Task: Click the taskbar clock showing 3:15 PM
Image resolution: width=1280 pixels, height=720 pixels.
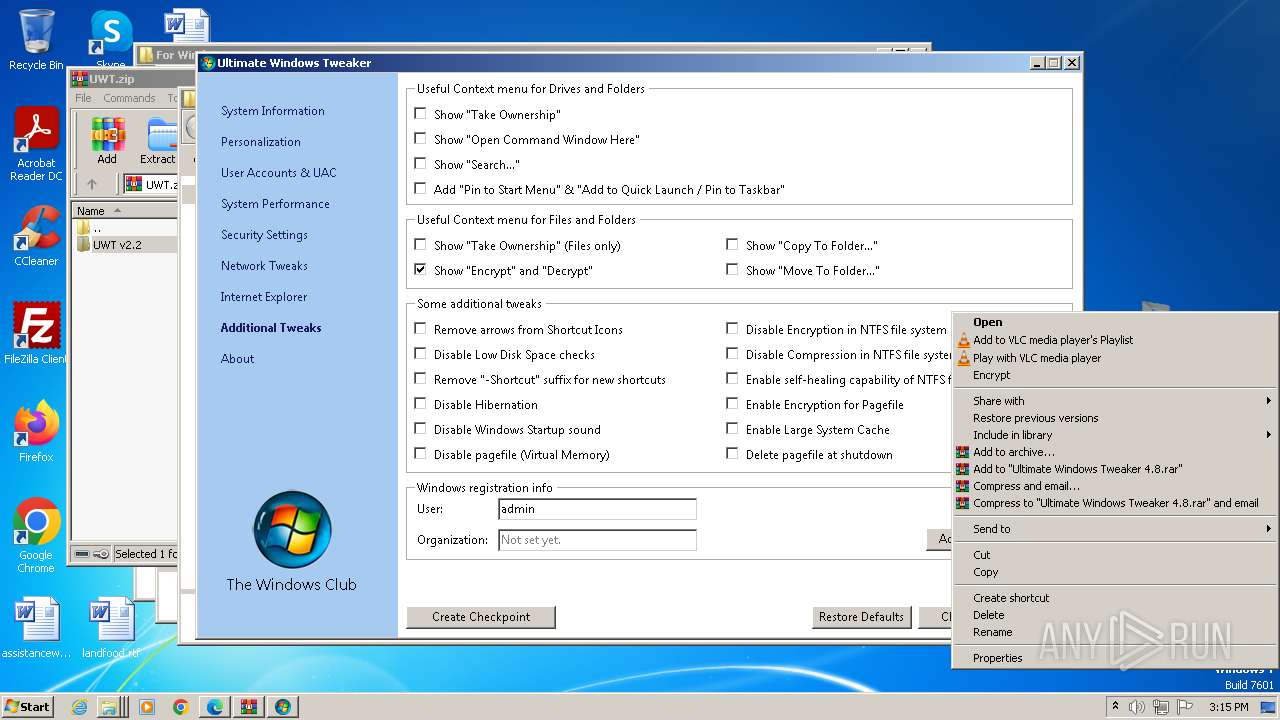Action: pyautogui.click(x=1229, y=707)
